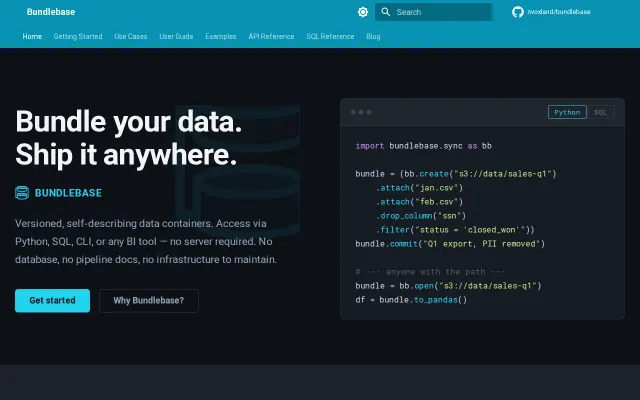Open the Blog tab
The height and width of the screenshot is (400, 640).
pyautogui.click(x=373, y=36)
